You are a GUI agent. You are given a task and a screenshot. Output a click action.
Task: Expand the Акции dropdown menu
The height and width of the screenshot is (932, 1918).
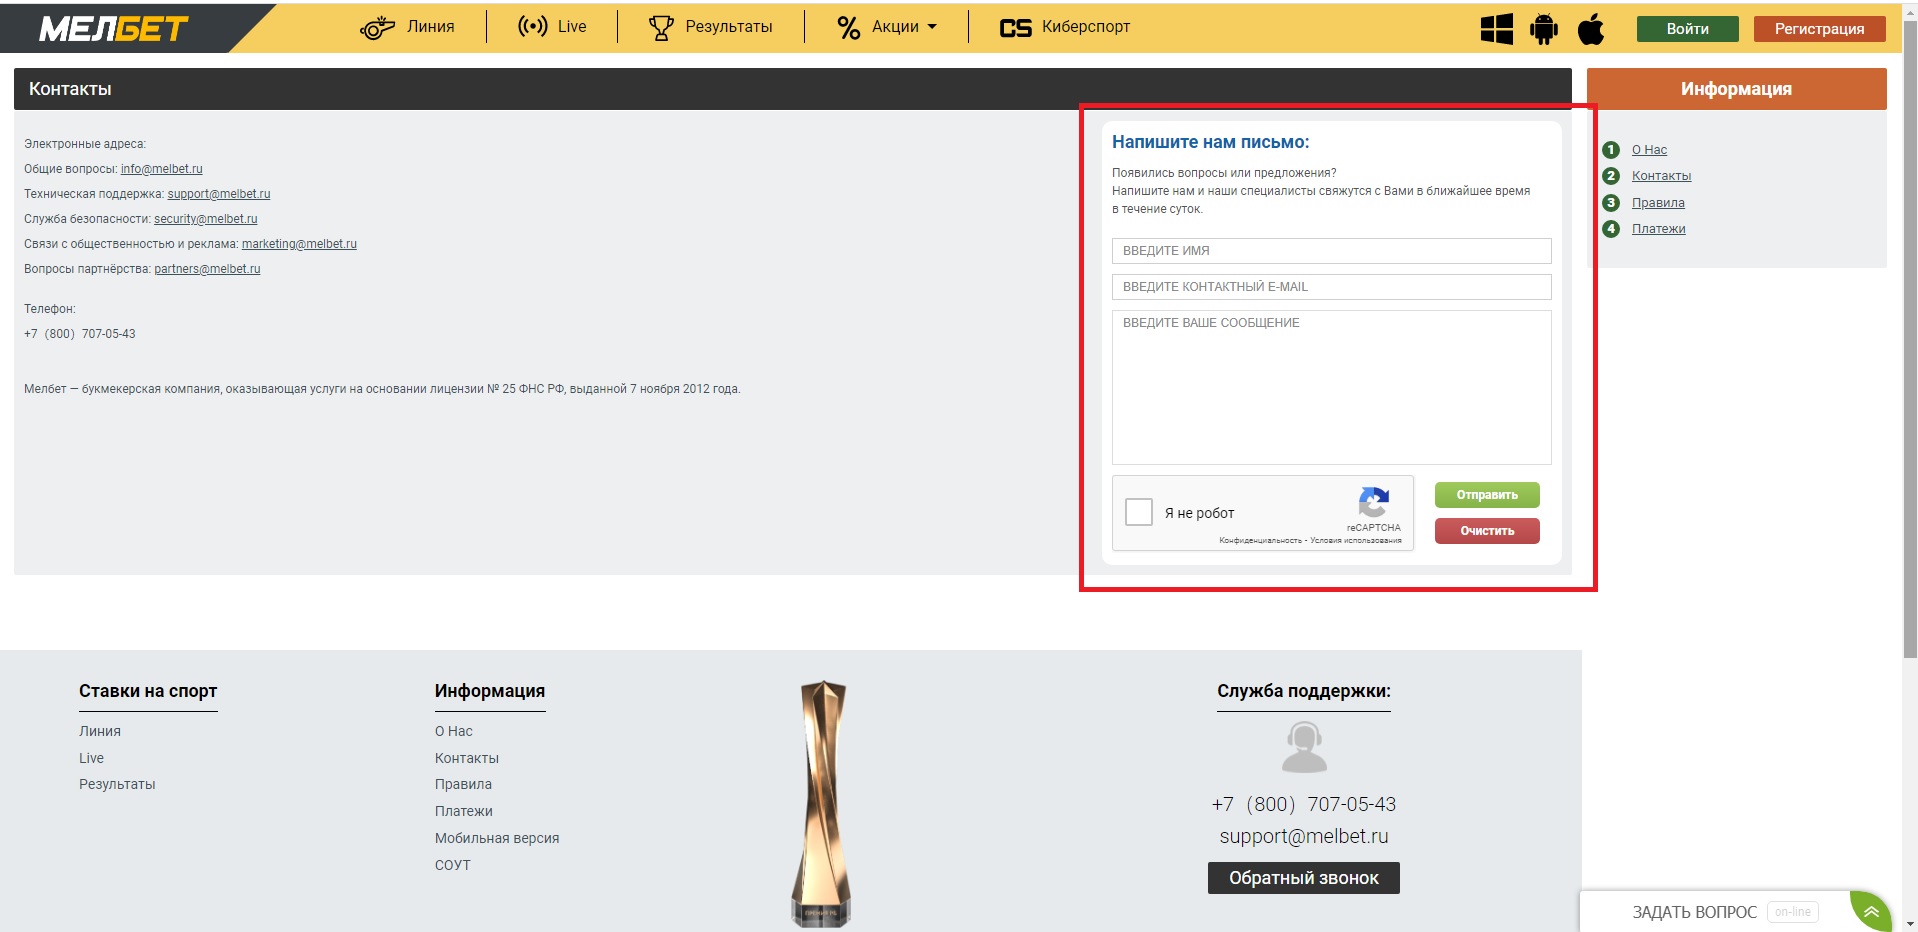point(887,27)
